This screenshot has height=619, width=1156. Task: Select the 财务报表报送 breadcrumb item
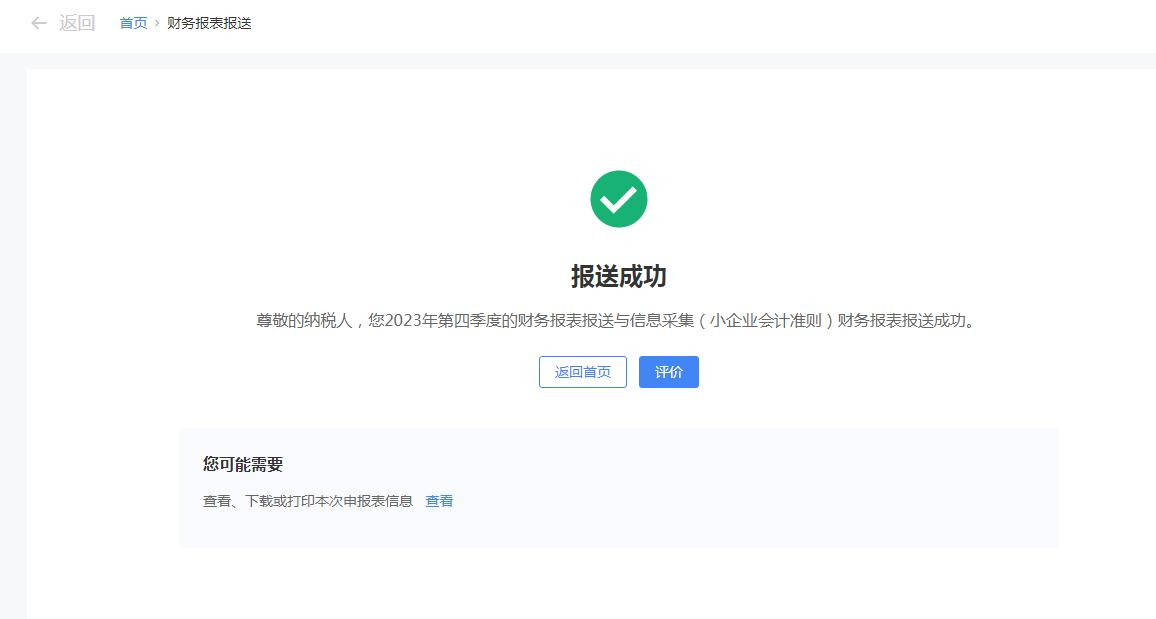(x=209, y=23)
